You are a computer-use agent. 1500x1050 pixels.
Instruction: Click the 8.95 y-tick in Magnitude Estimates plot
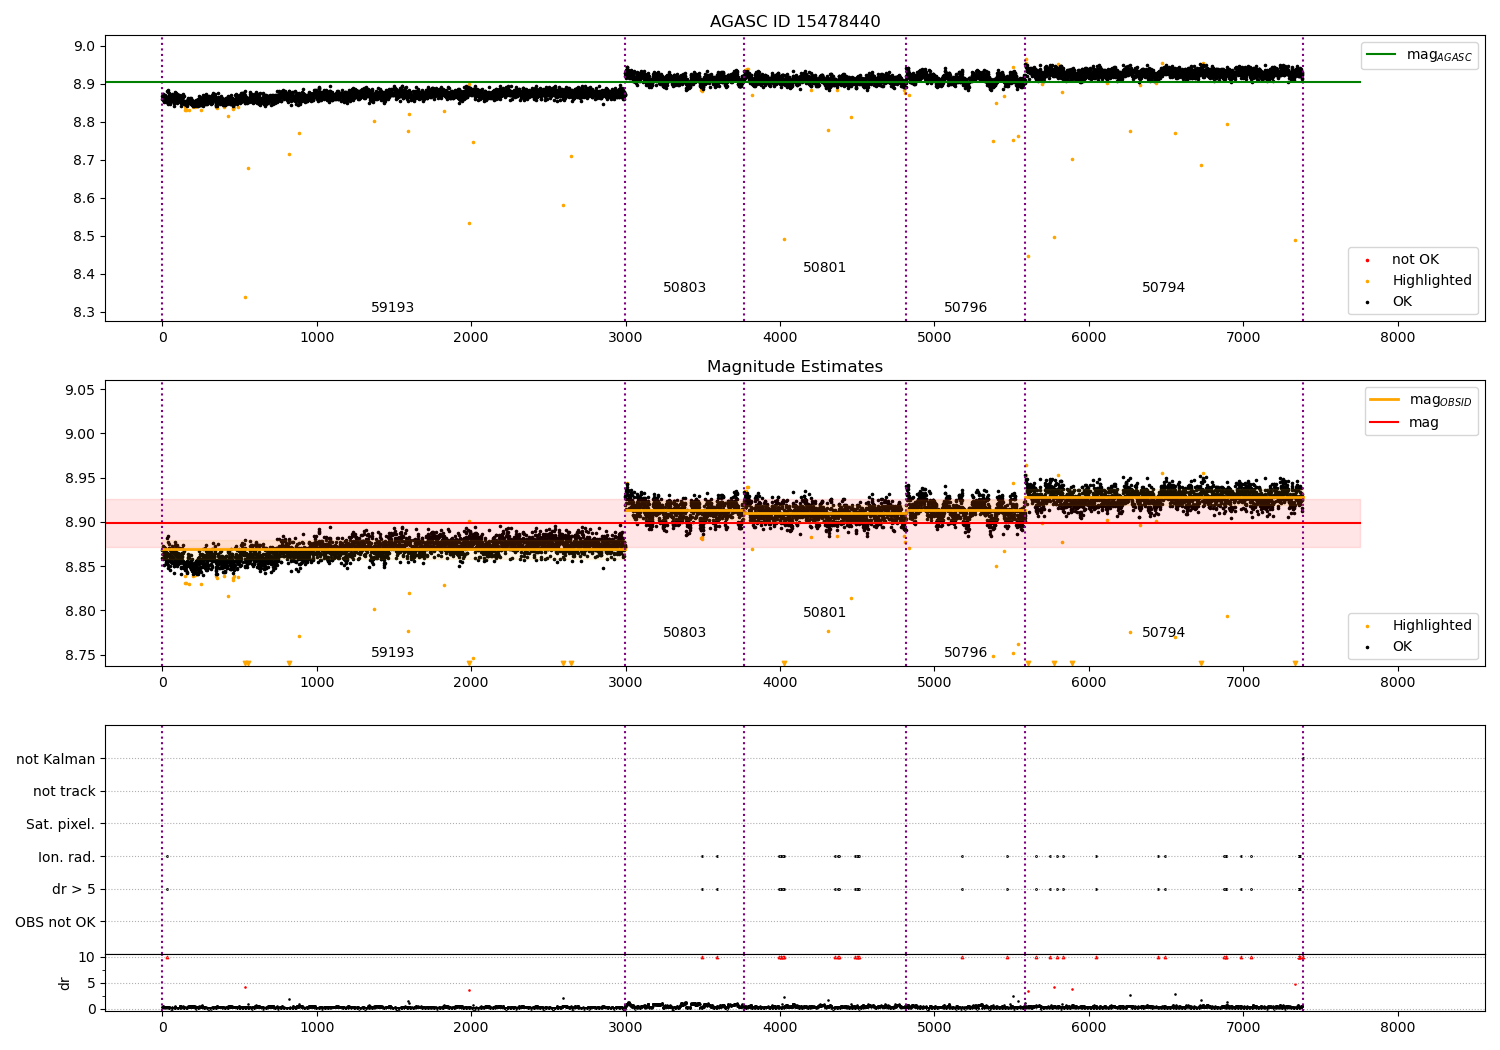(x=81, y=478)
